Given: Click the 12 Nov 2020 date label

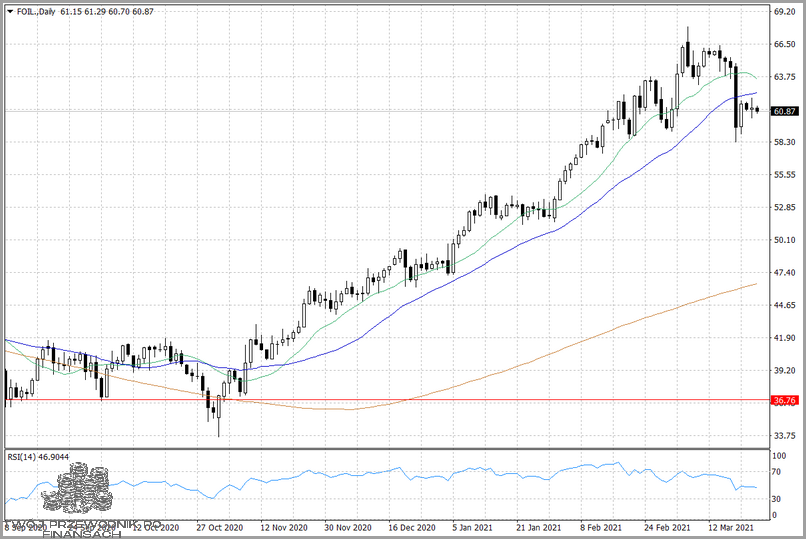Looking at the screenshot, I should [282, 526].
